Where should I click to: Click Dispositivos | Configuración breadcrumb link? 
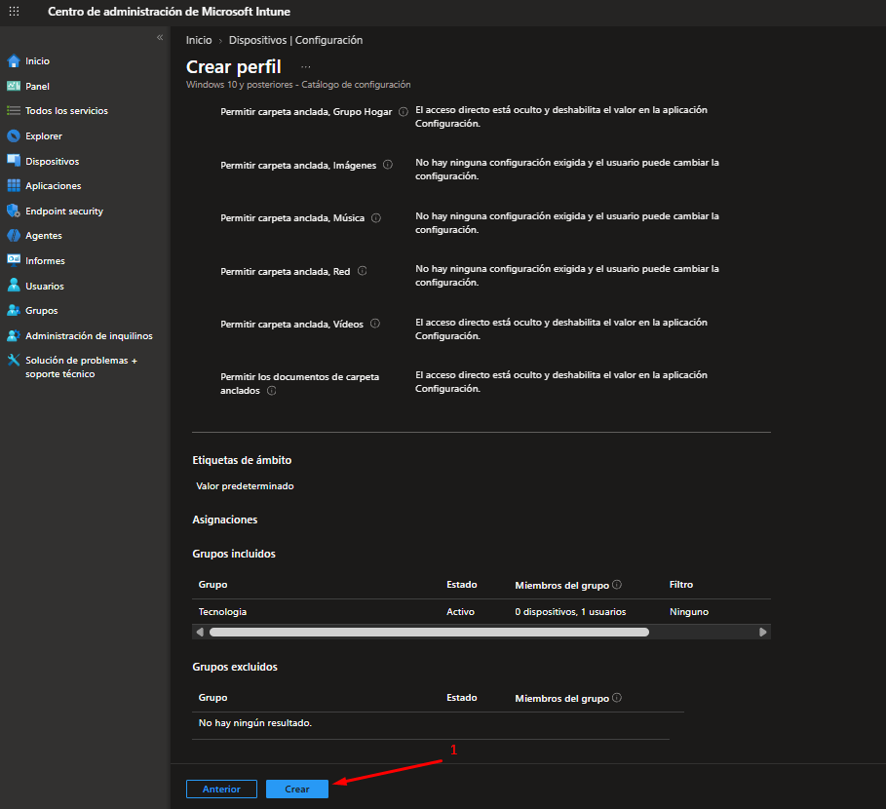click(296, 40)
